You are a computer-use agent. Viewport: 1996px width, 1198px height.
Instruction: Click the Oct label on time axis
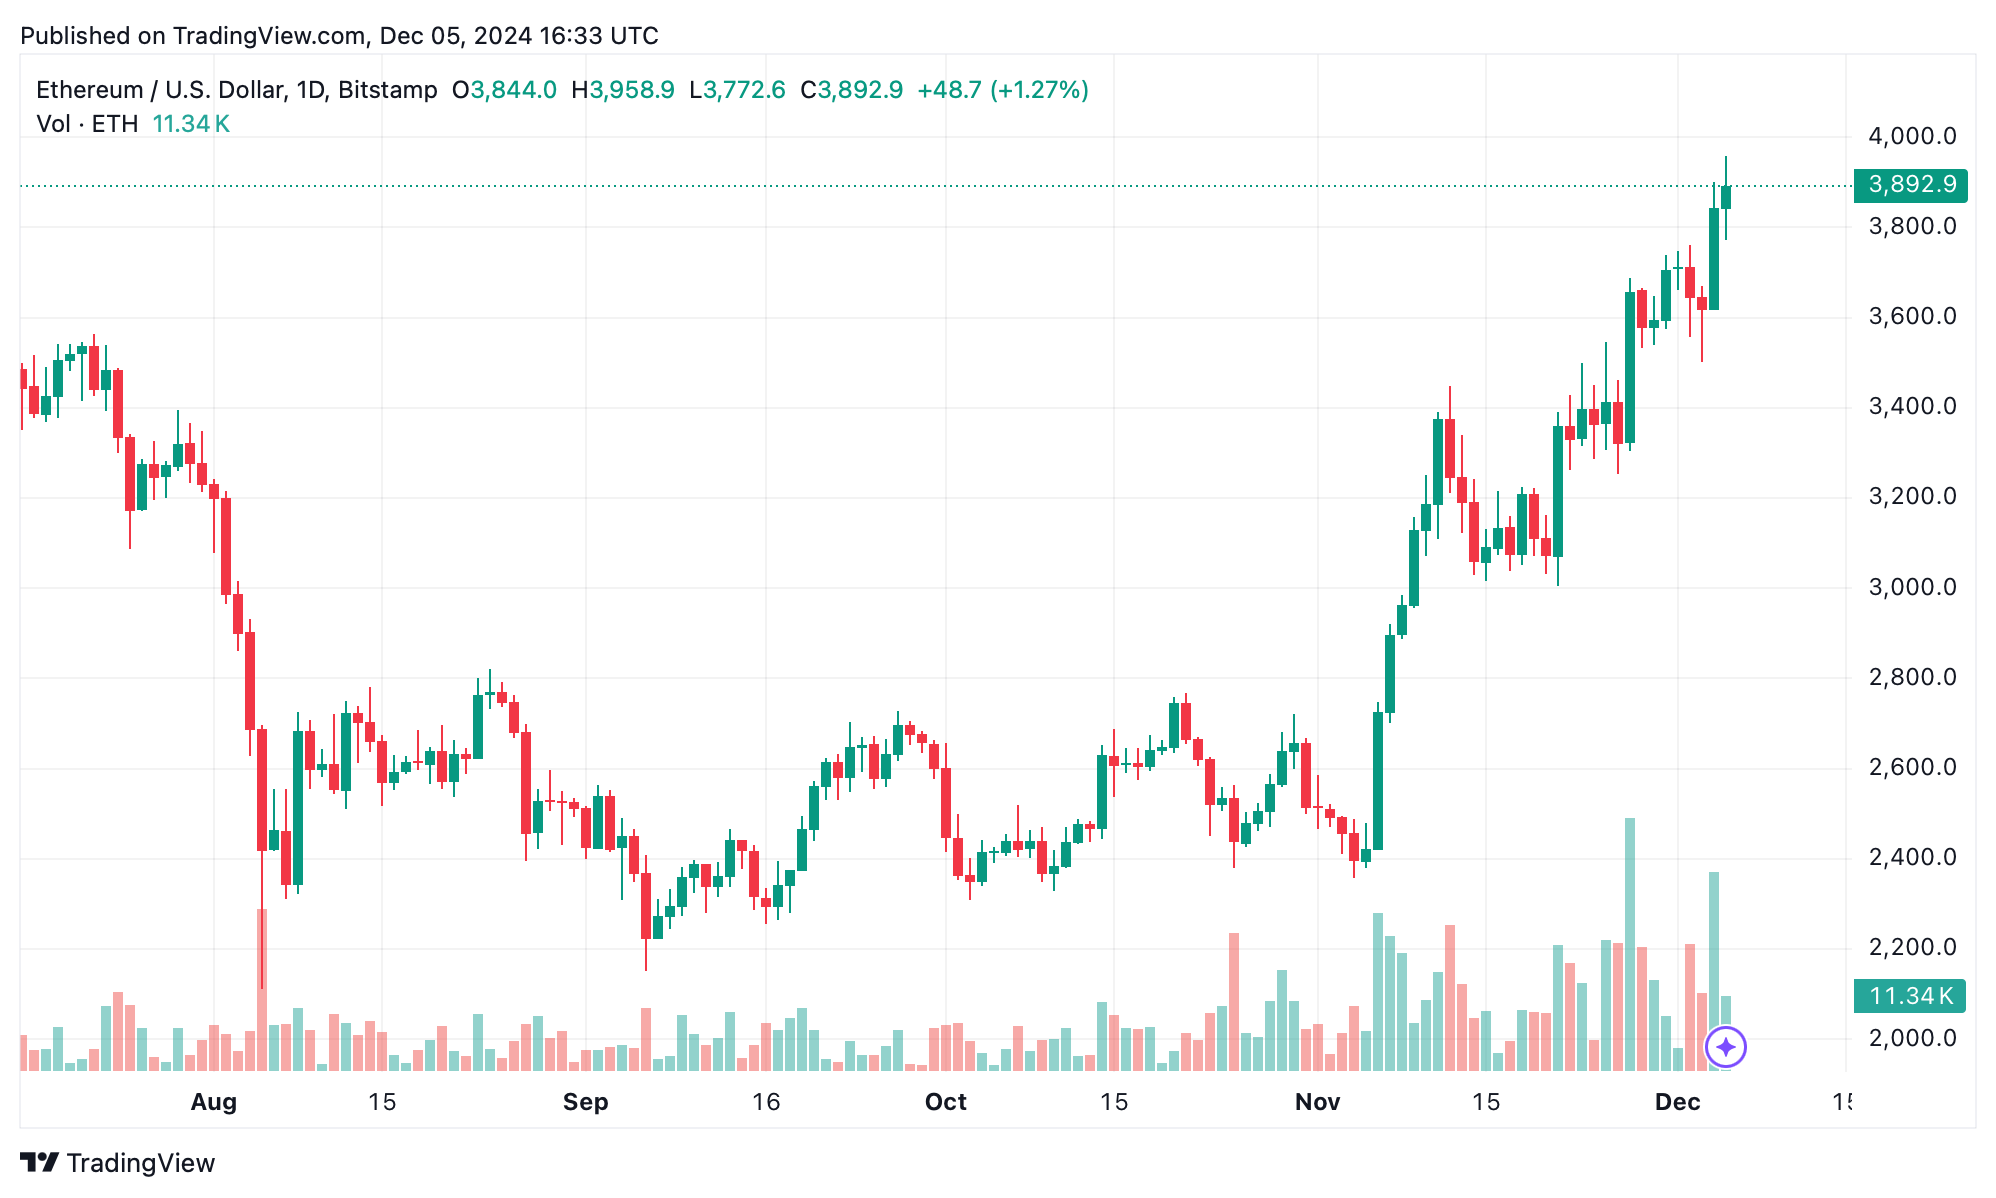tap(945, 1102)
